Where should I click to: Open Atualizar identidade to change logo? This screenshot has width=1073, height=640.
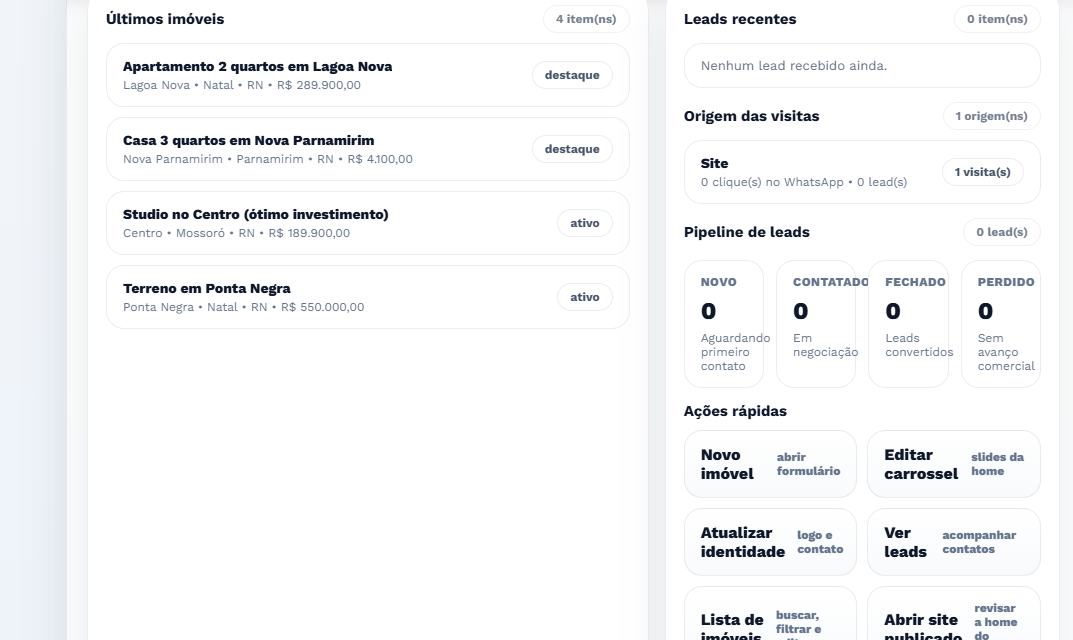point(769,541)
